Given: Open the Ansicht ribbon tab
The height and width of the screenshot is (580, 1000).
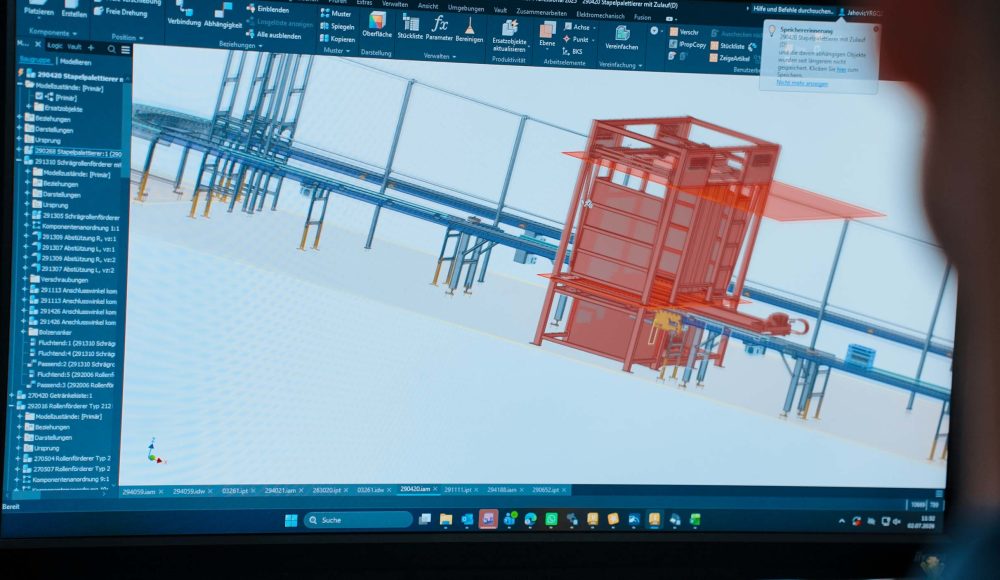Looking at the screenshot, I should click(428, 6).
